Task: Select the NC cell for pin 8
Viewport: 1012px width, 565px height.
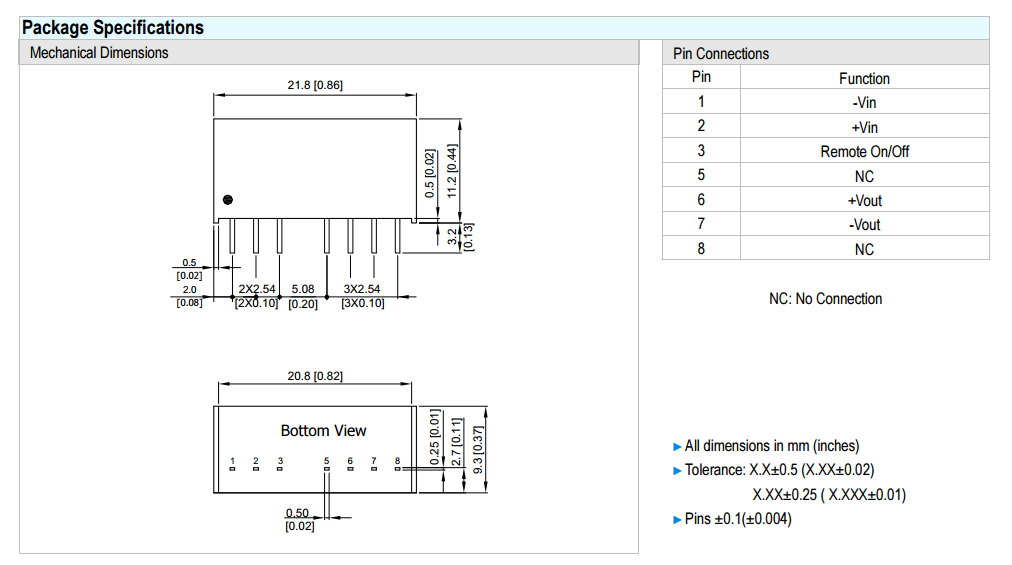Action: click(x=864, y=249)
